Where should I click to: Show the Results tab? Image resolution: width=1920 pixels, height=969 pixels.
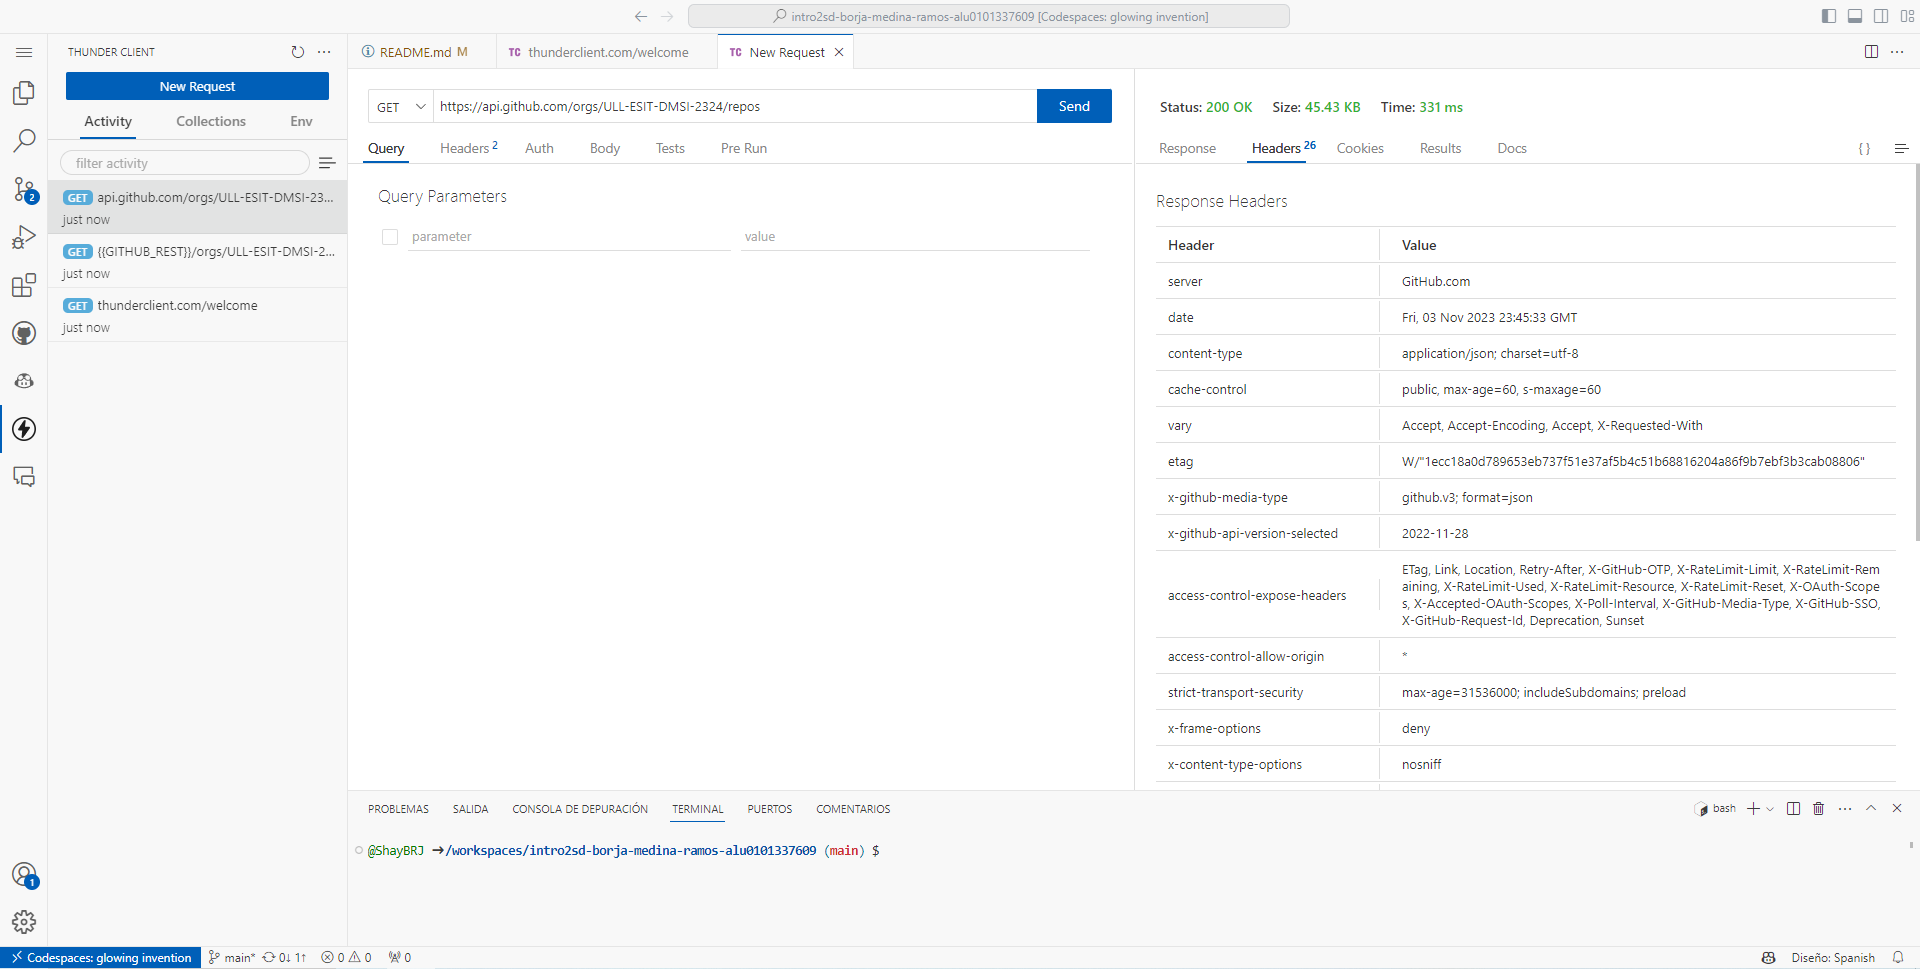point(1440,148)
